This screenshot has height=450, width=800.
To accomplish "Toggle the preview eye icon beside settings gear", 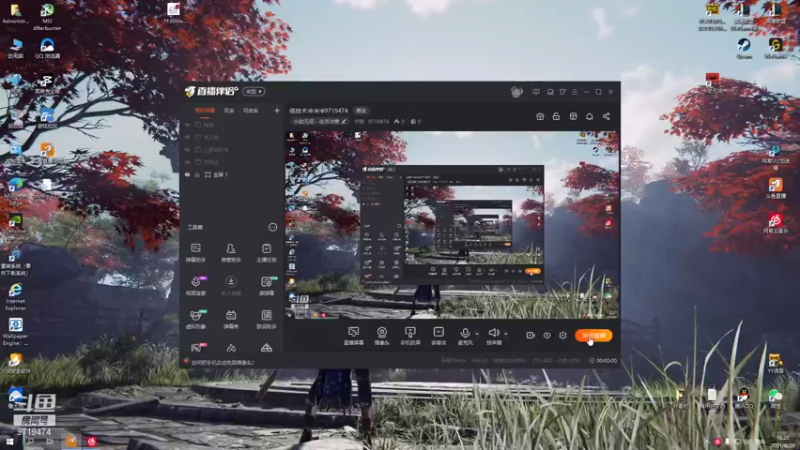I will [x=546, y=335].
